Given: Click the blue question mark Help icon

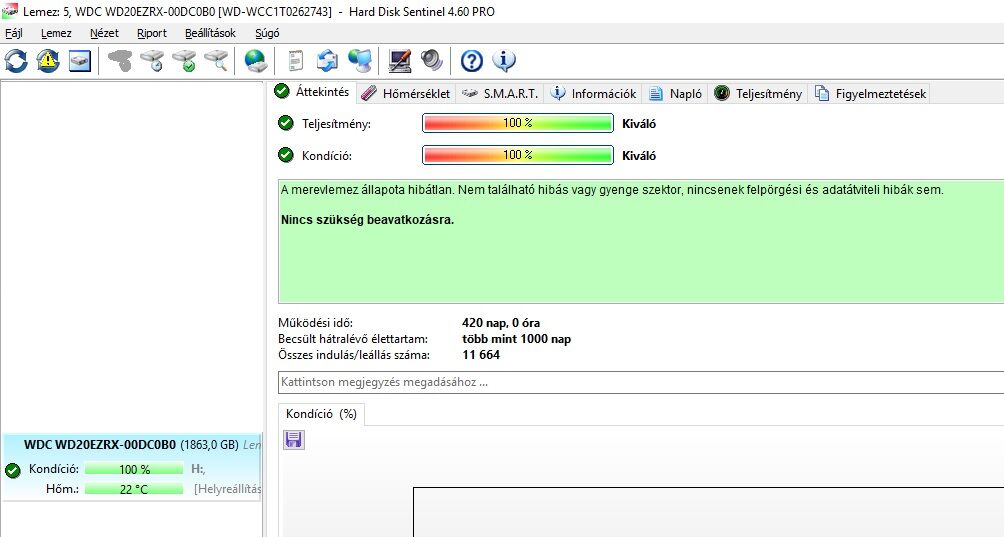Looking at the screenshot, I should click(472, 61).
